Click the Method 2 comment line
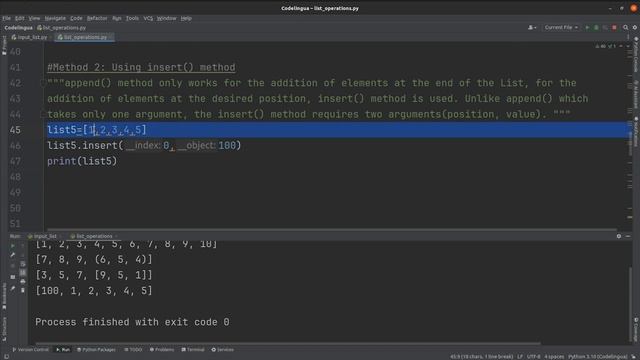Viewport: 640px width, 360px height. point(141,67)
